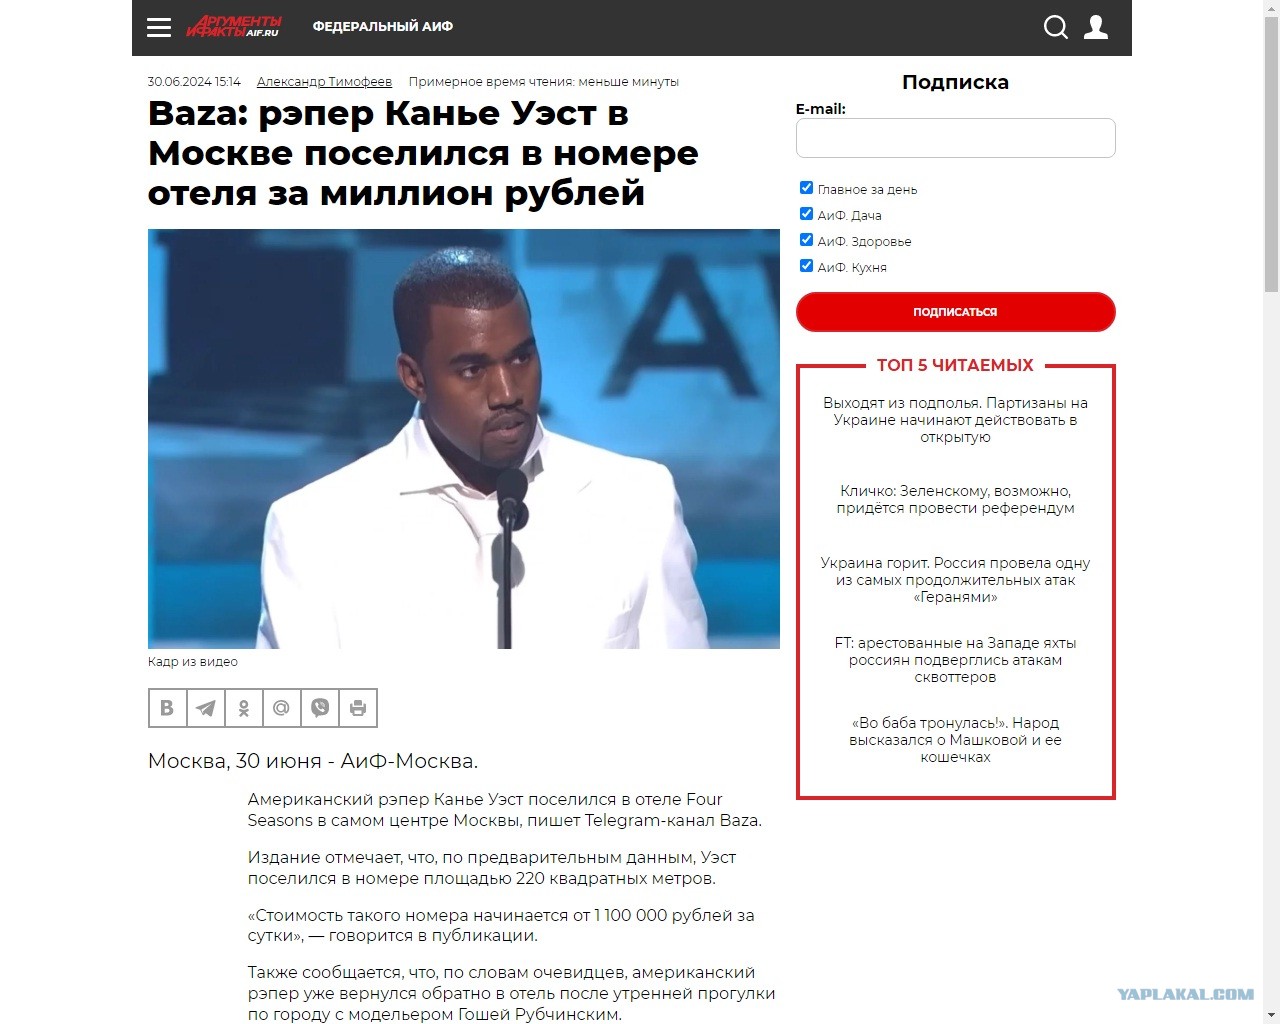Open 'Кличко: Зеленскому' top story
Screen dimensions: 1280x1024
click(955, 500)
